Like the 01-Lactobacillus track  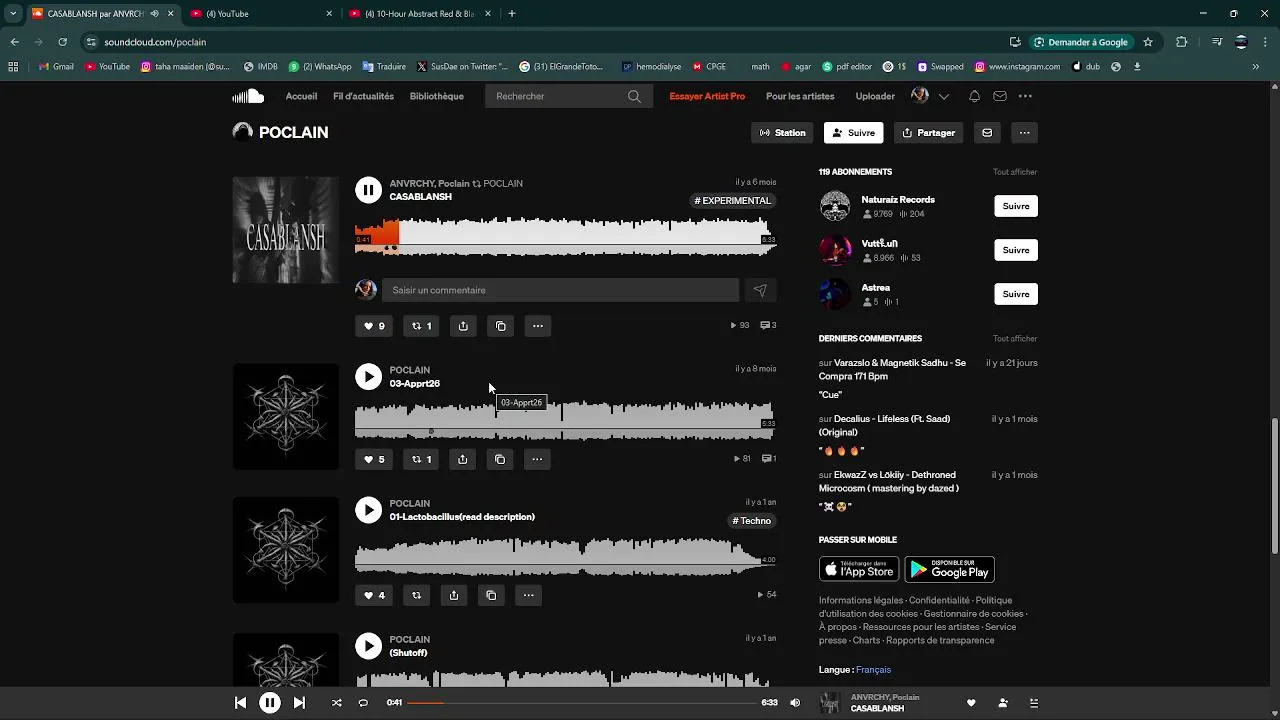pos(373,595)
